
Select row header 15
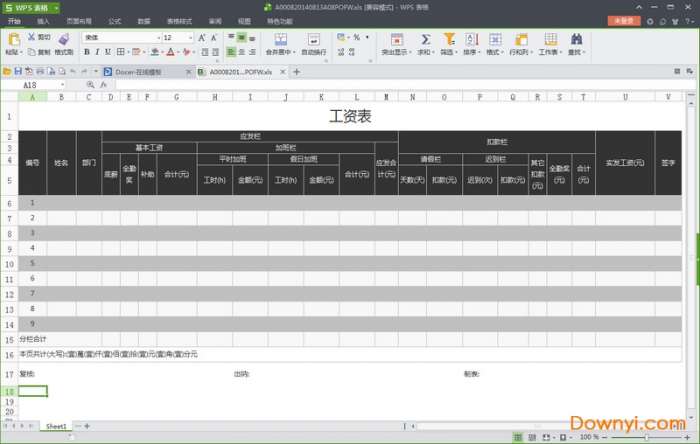9,340
